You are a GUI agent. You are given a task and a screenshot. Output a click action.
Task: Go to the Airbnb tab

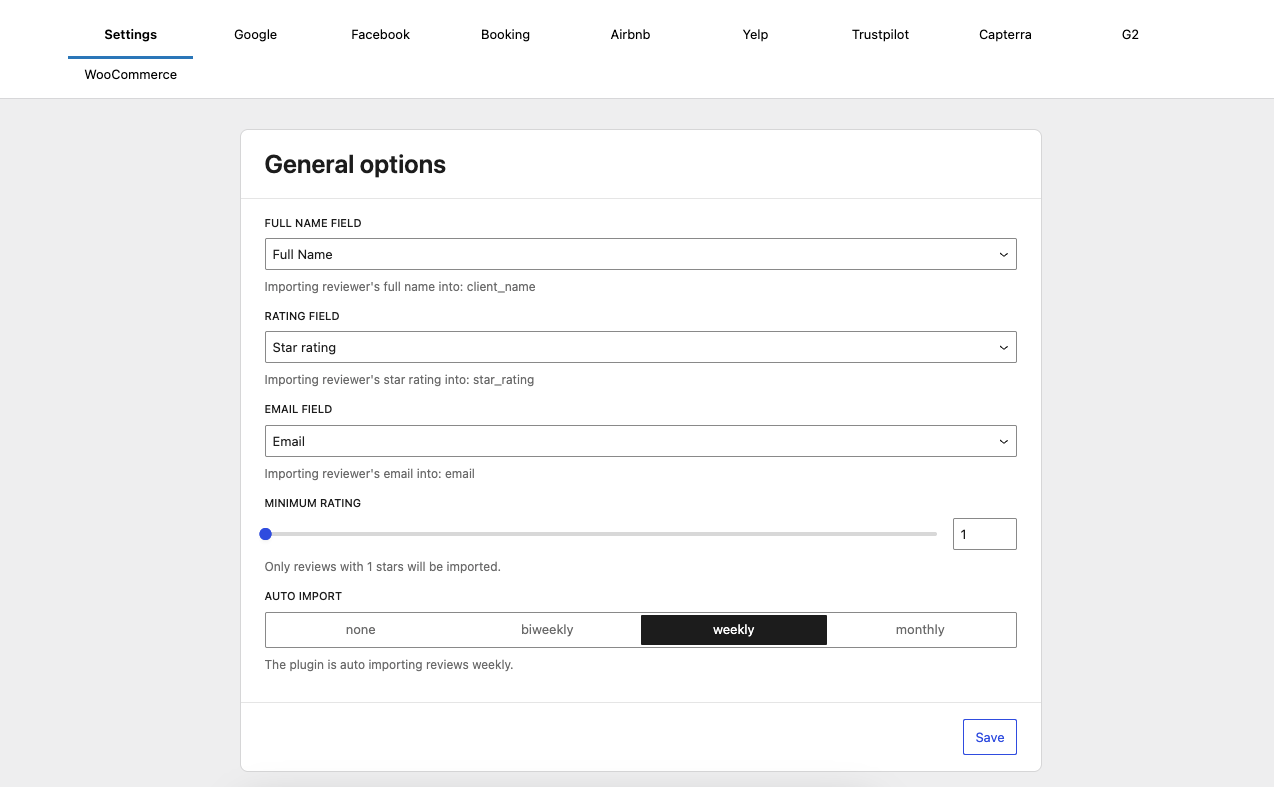click(x=630, y=34)
